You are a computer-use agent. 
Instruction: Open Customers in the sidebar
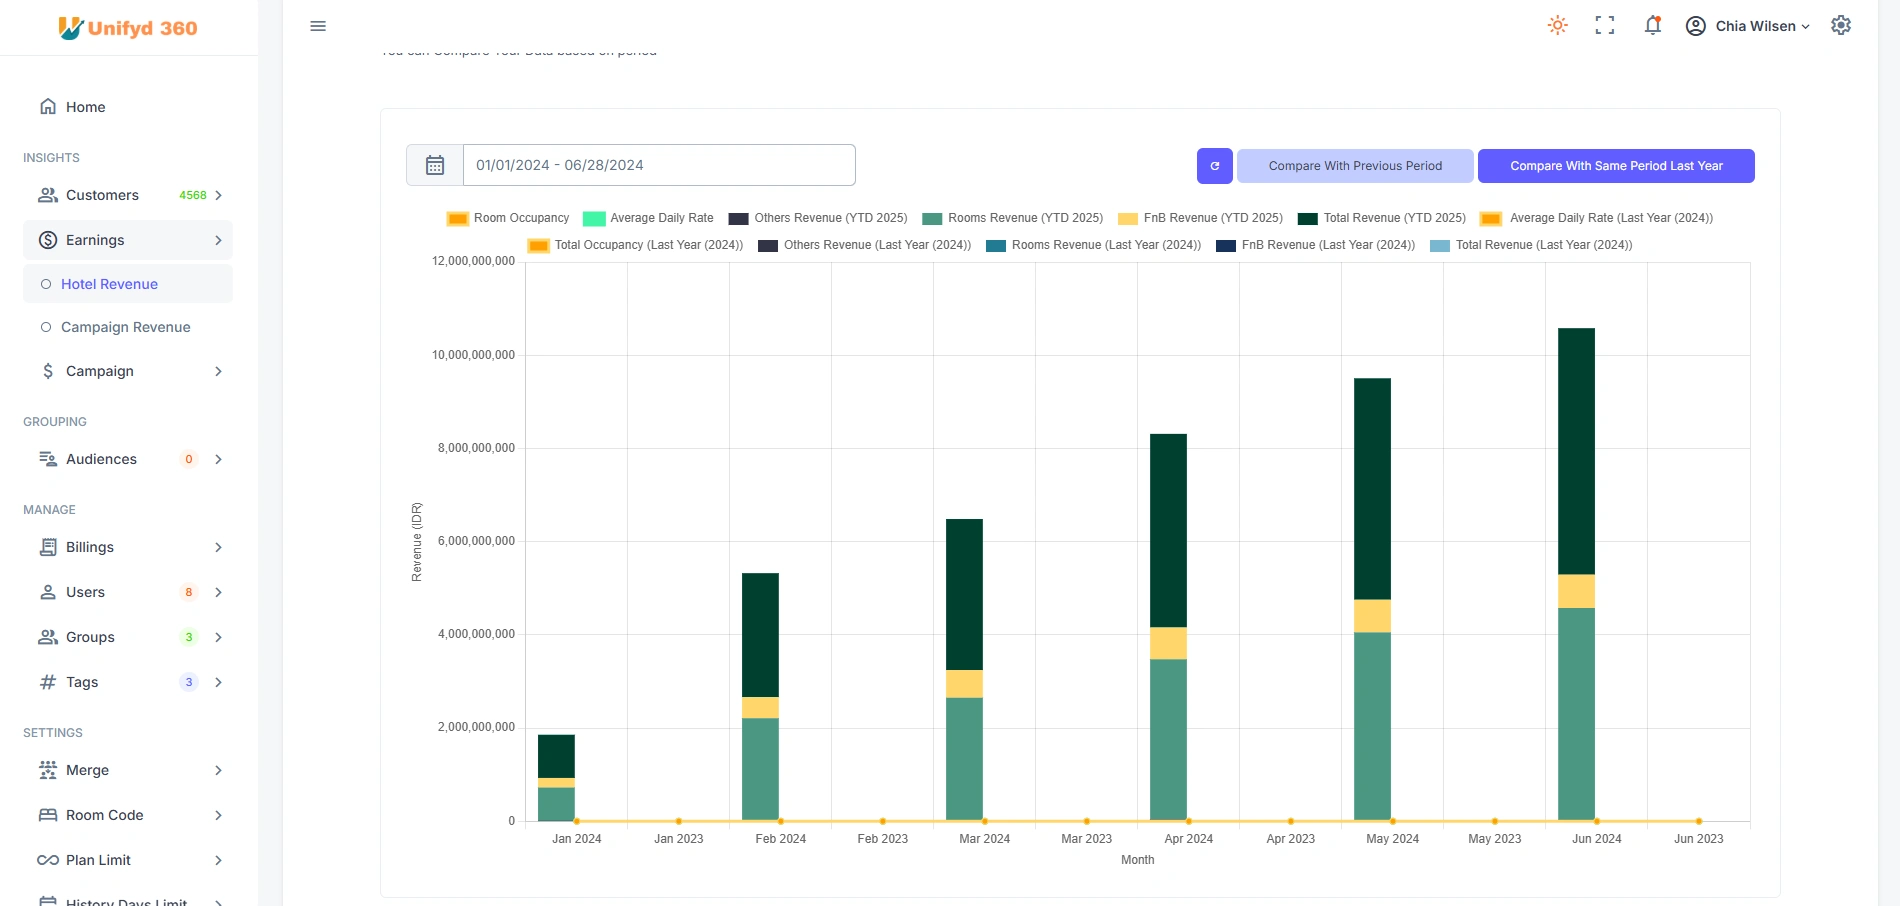pyautogui.click(x=128, y=195)
